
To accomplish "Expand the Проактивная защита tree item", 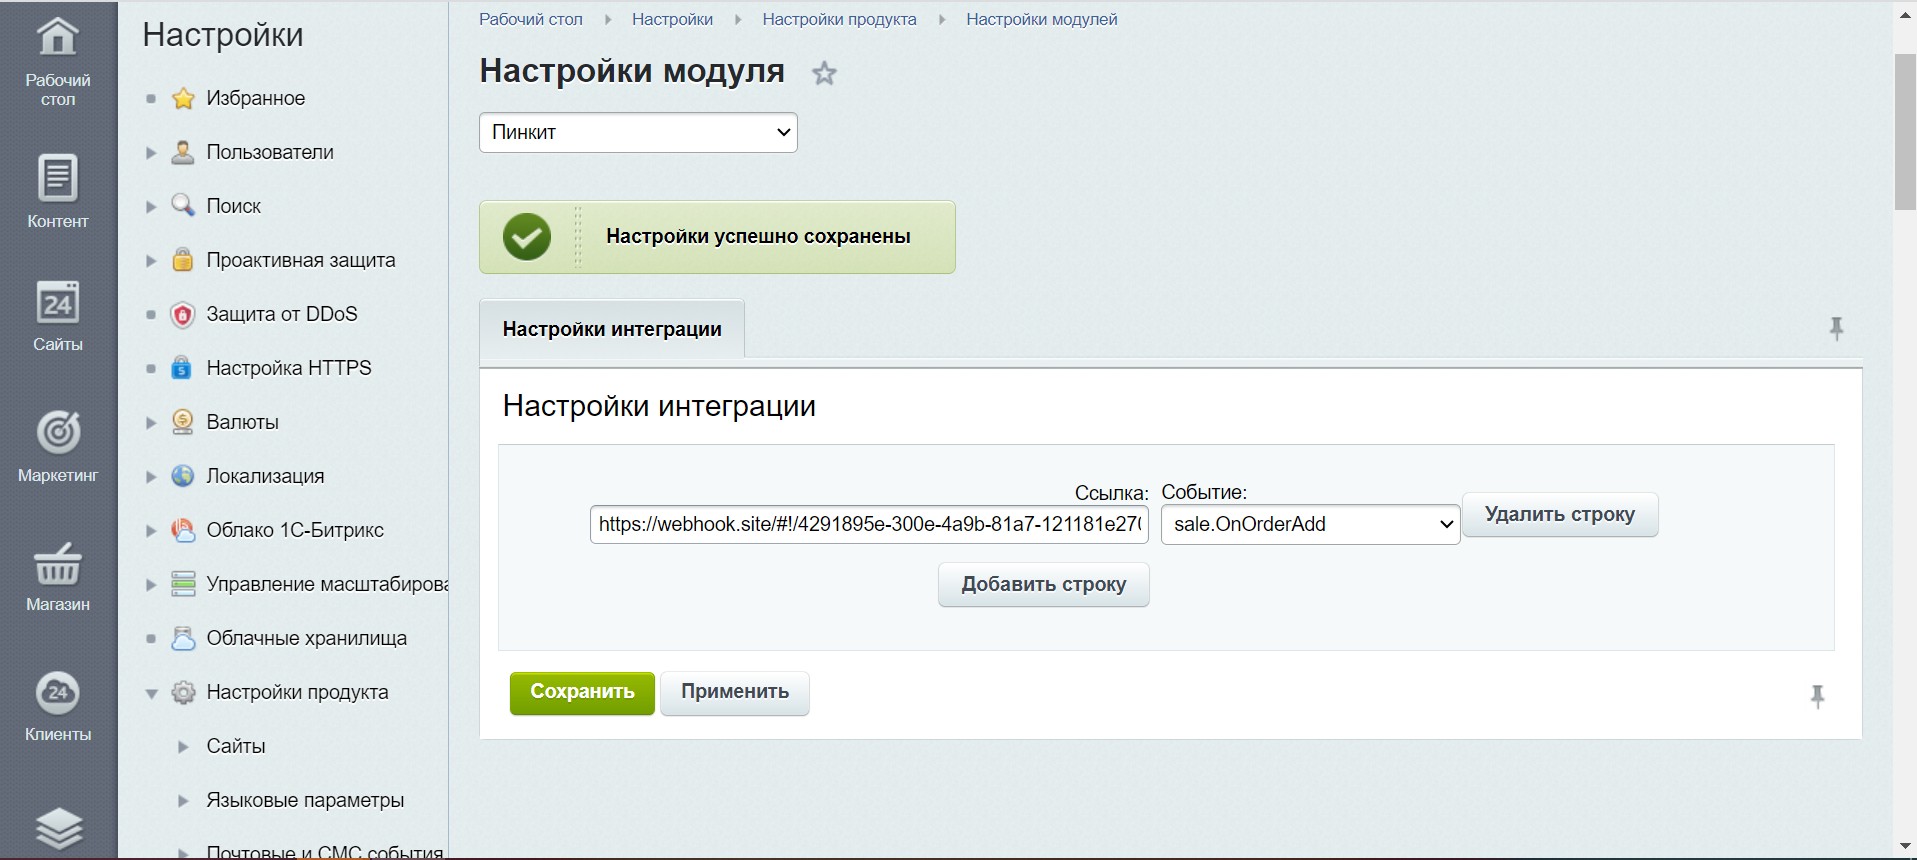I will (151, 261).
